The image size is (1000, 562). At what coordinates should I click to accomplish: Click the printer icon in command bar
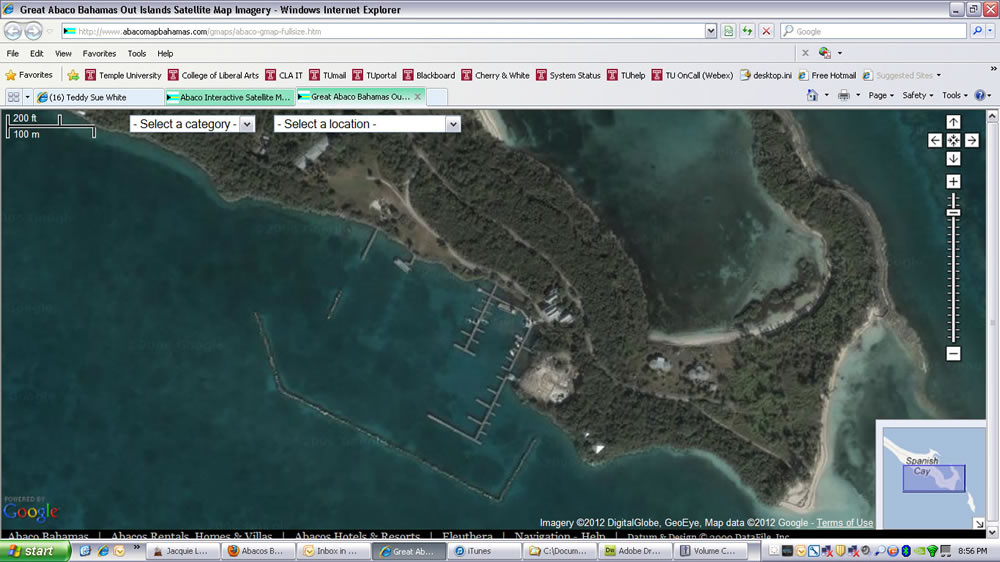[843, 96]
